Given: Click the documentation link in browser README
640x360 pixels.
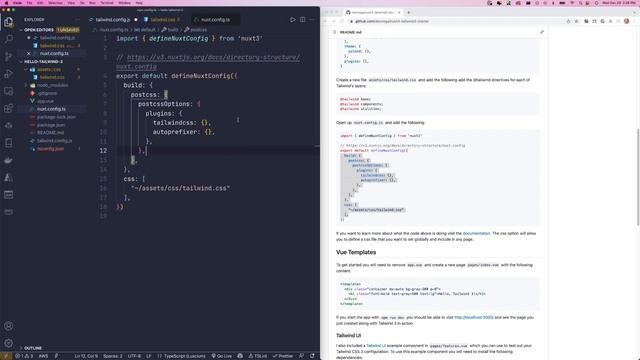Looking at the screenshot, I should [476, 233].
